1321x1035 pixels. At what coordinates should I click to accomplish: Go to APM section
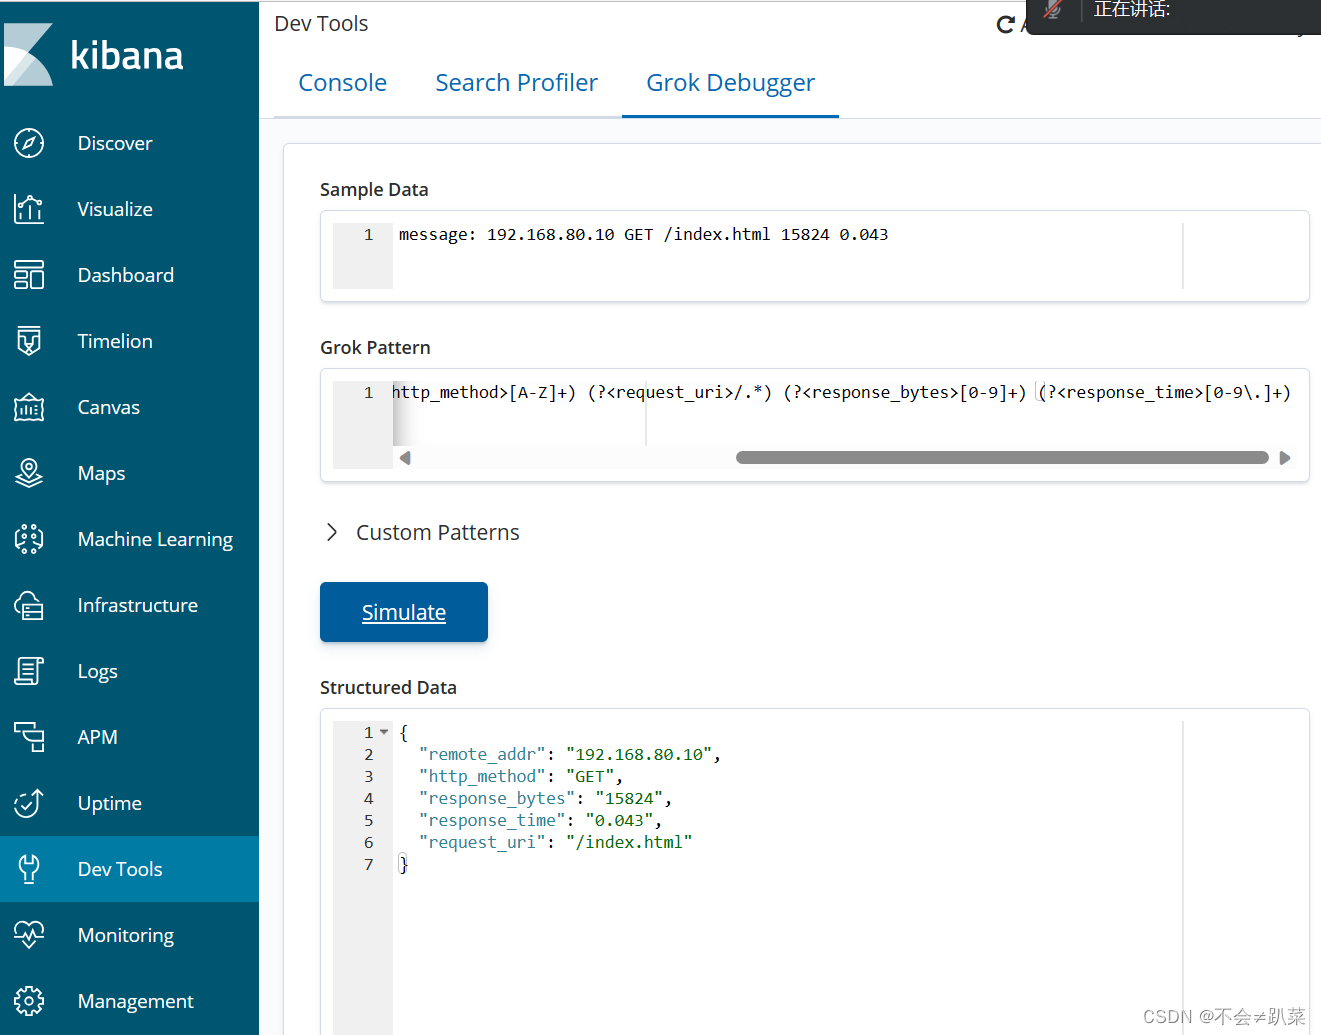[x=130, y=737]
